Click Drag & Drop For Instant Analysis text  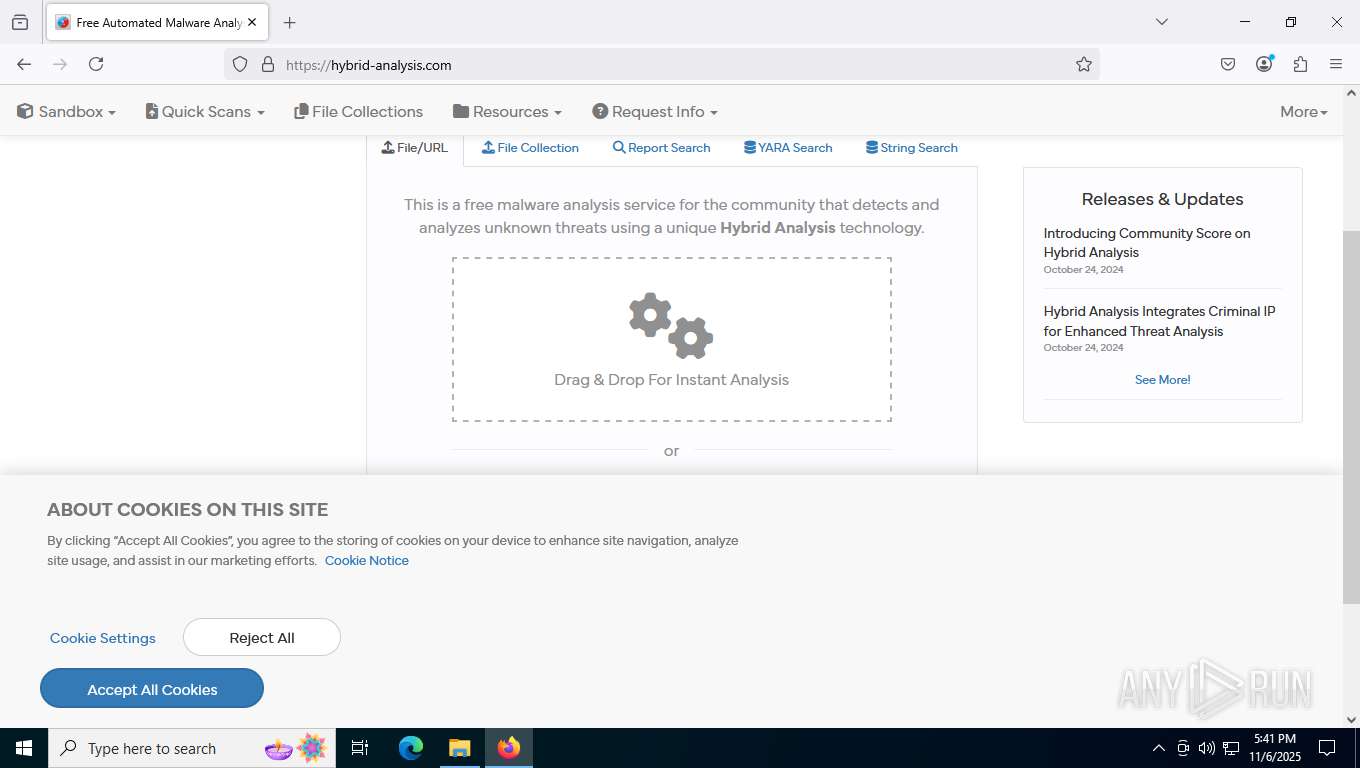point(671,380)
